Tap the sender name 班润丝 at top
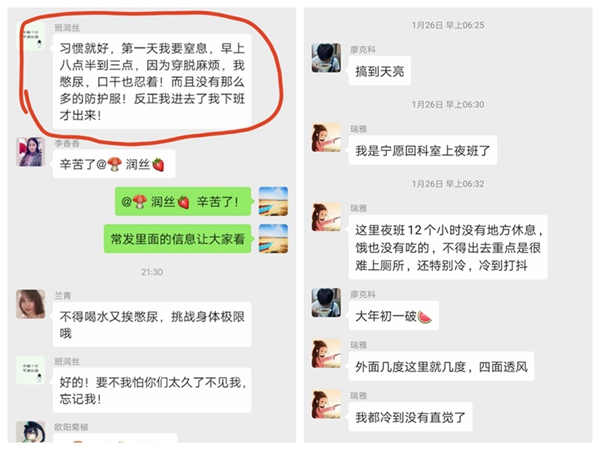This screenshot has width=600, height=450. coord(67,28)
